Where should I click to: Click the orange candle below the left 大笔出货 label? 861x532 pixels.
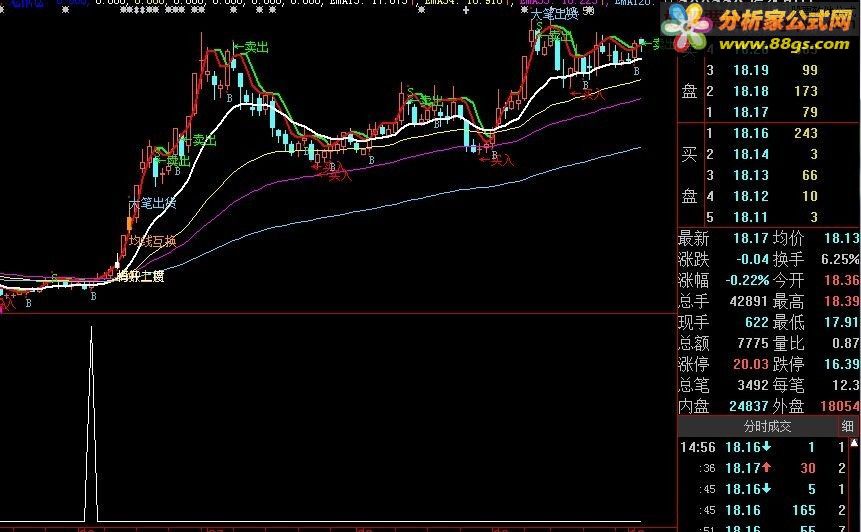(130, 223)
